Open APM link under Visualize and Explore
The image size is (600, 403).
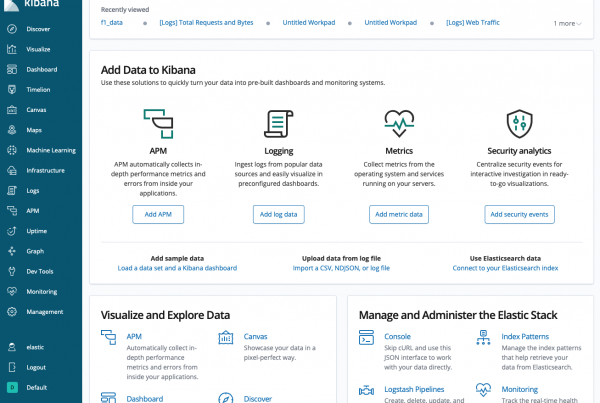tap(134, 336)
